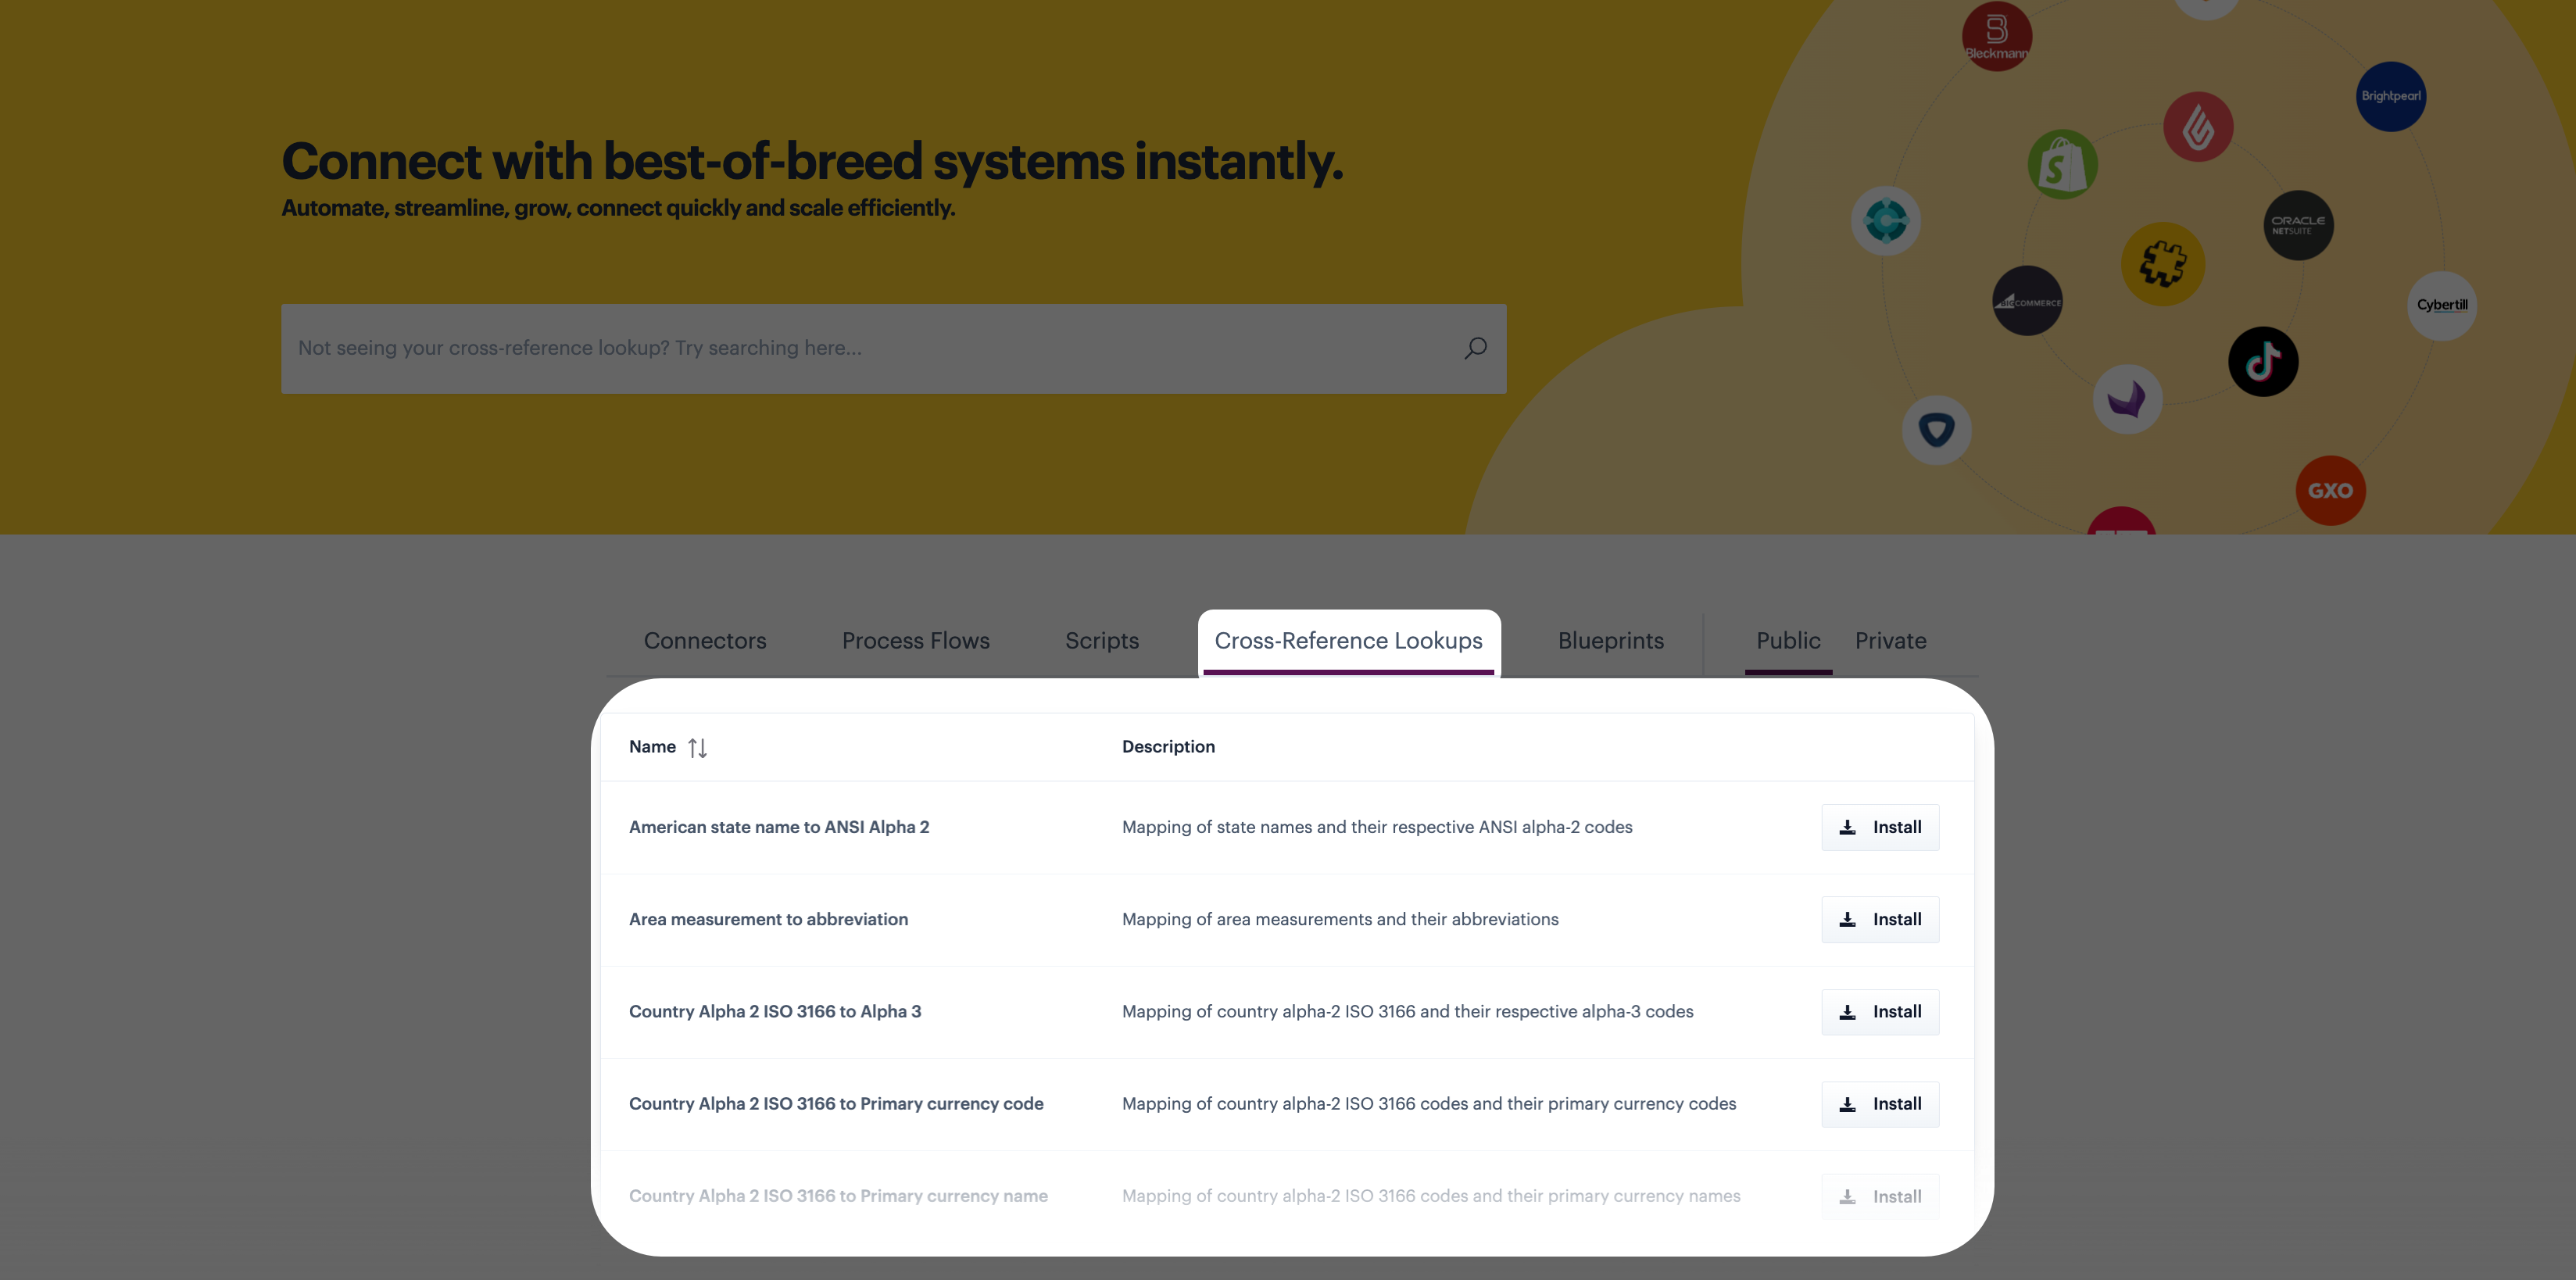
Task: Open Country Alpha 2 to Alpha 3 entry
Action: pyautogui.click(x=775, y=1012)
